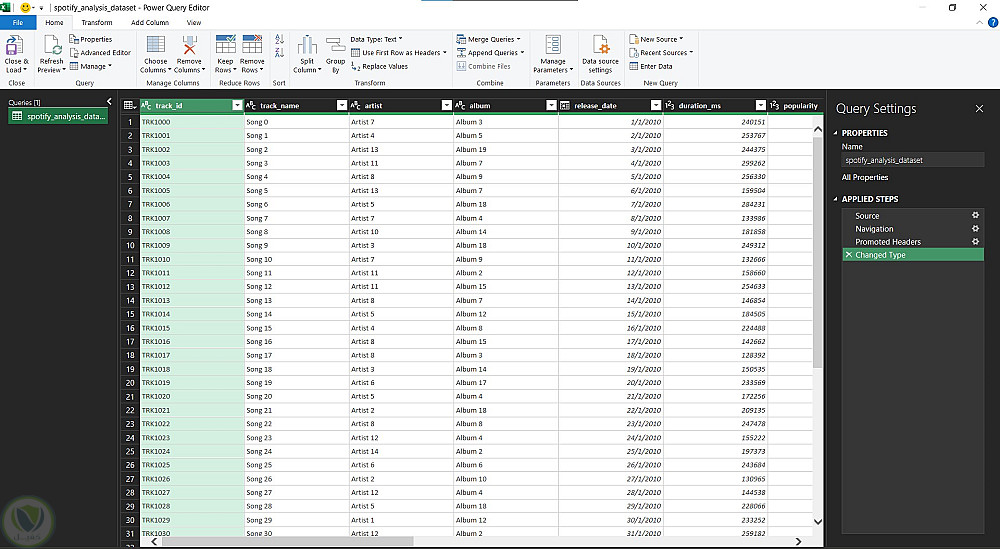
Task: Sort ascending with A-Z icon
Action: coord(279,40)
